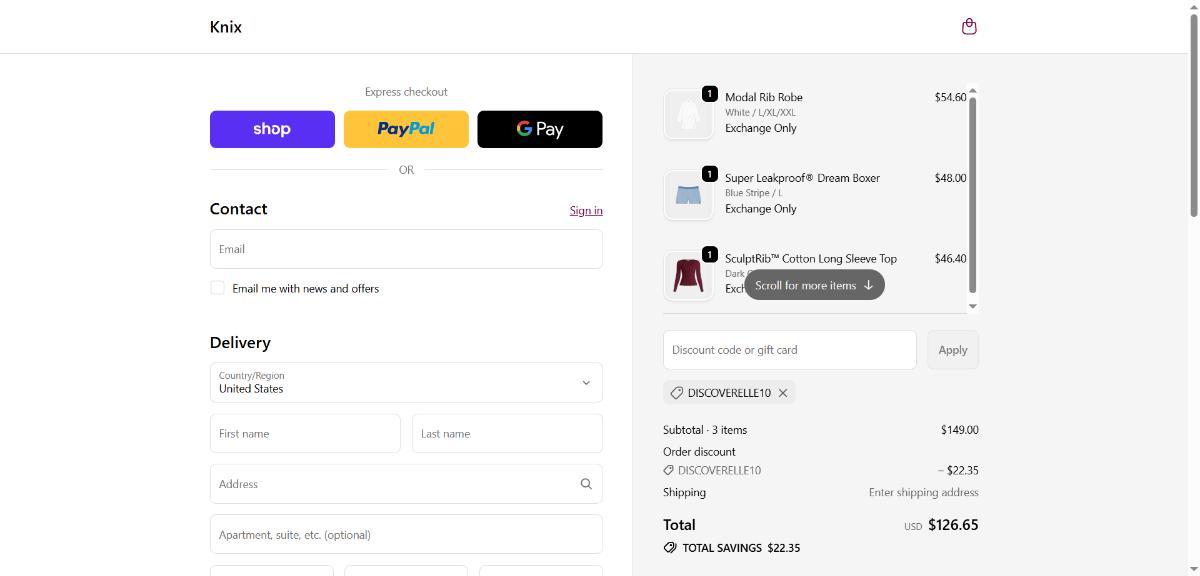Remove the DISCOVERELLE10 discount code
The height and width of the screenshot is (576, 1200).
[x=783, y=393]
